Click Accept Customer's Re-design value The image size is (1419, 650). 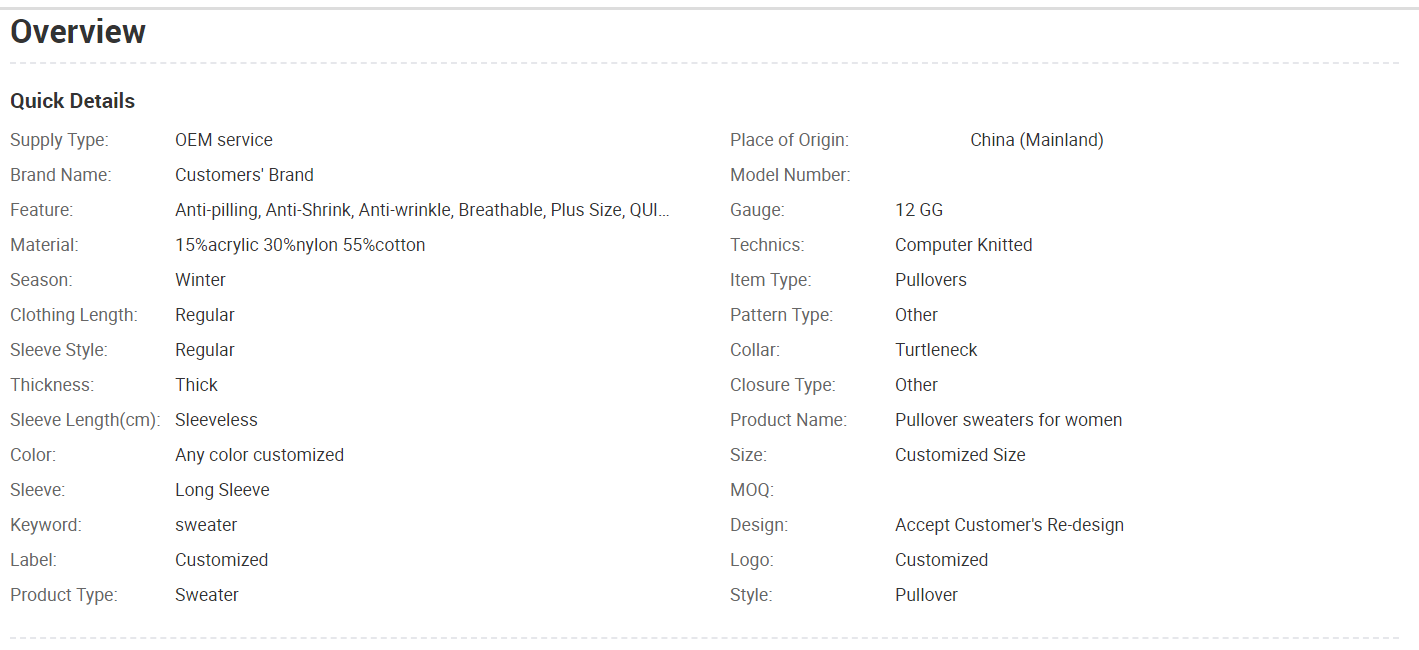coord(1009,525)
